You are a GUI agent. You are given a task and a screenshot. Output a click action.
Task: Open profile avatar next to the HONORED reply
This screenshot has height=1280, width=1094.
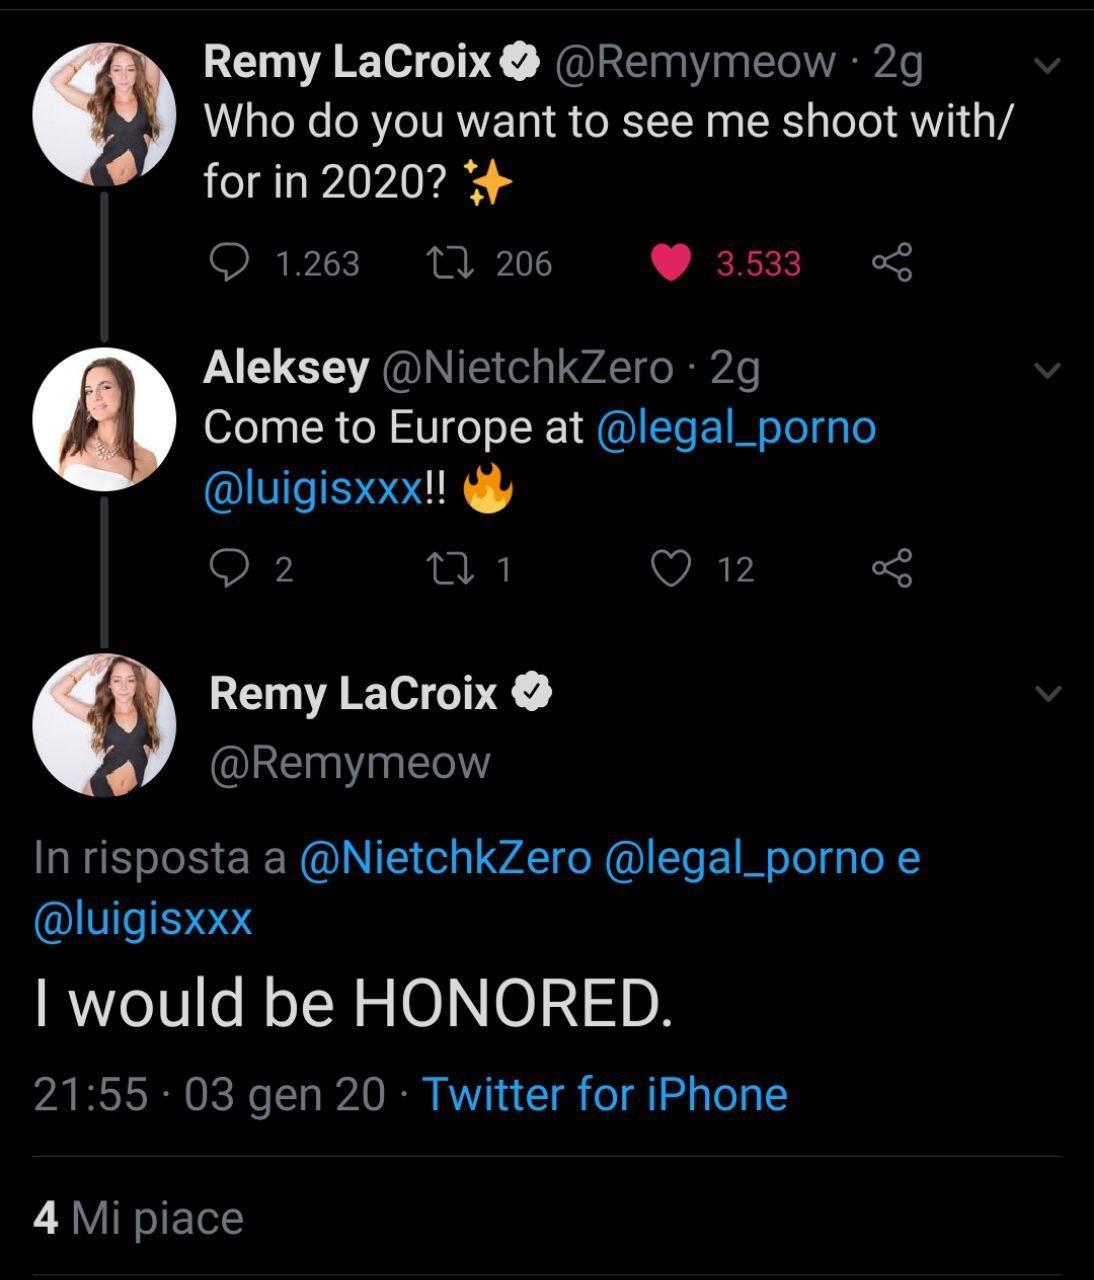104,725
